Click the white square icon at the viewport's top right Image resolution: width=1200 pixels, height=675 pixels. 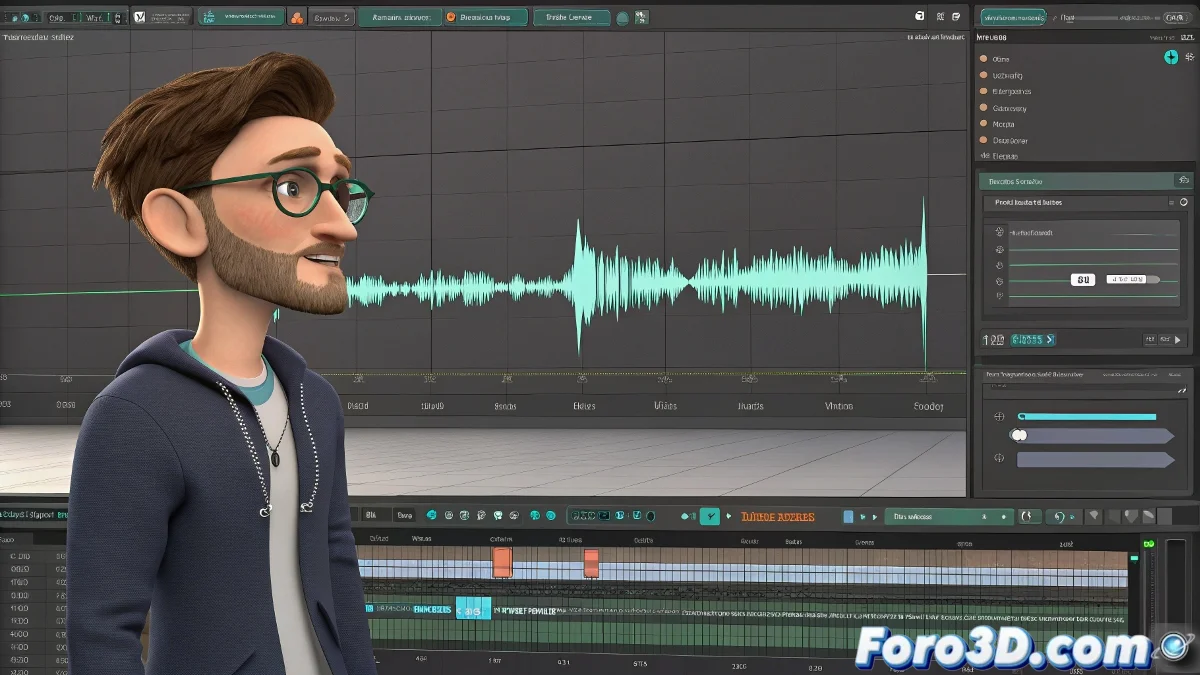tap(920, 16)
